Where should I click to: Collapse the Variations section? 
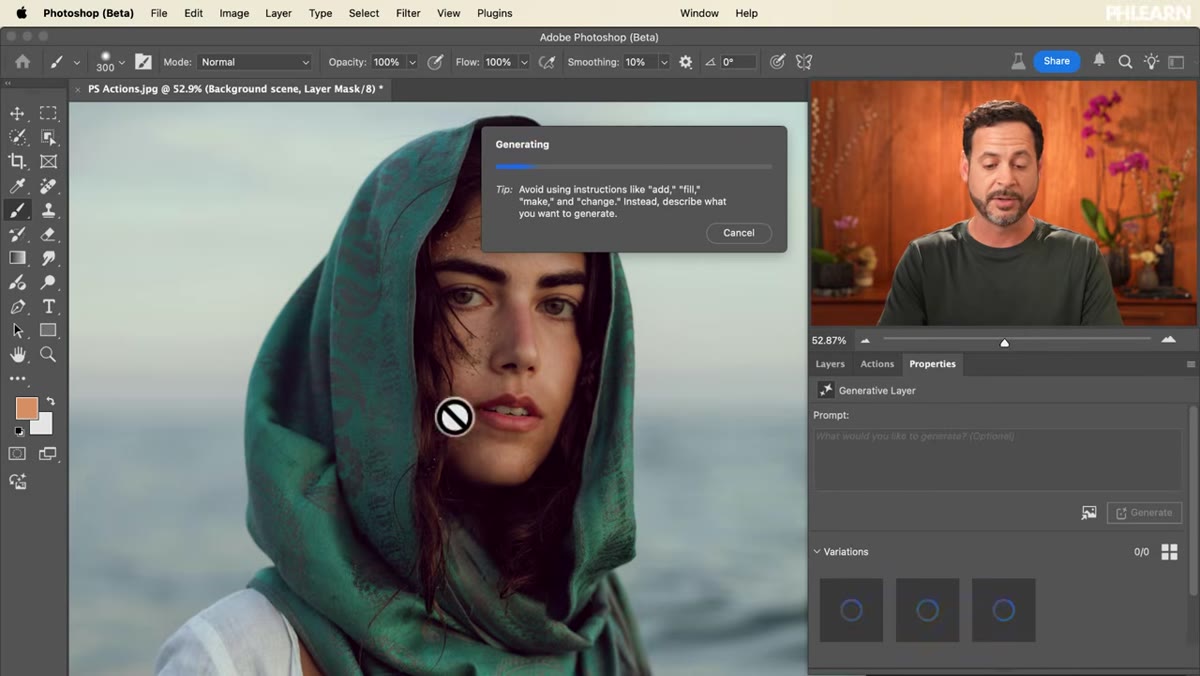(817, 551)
